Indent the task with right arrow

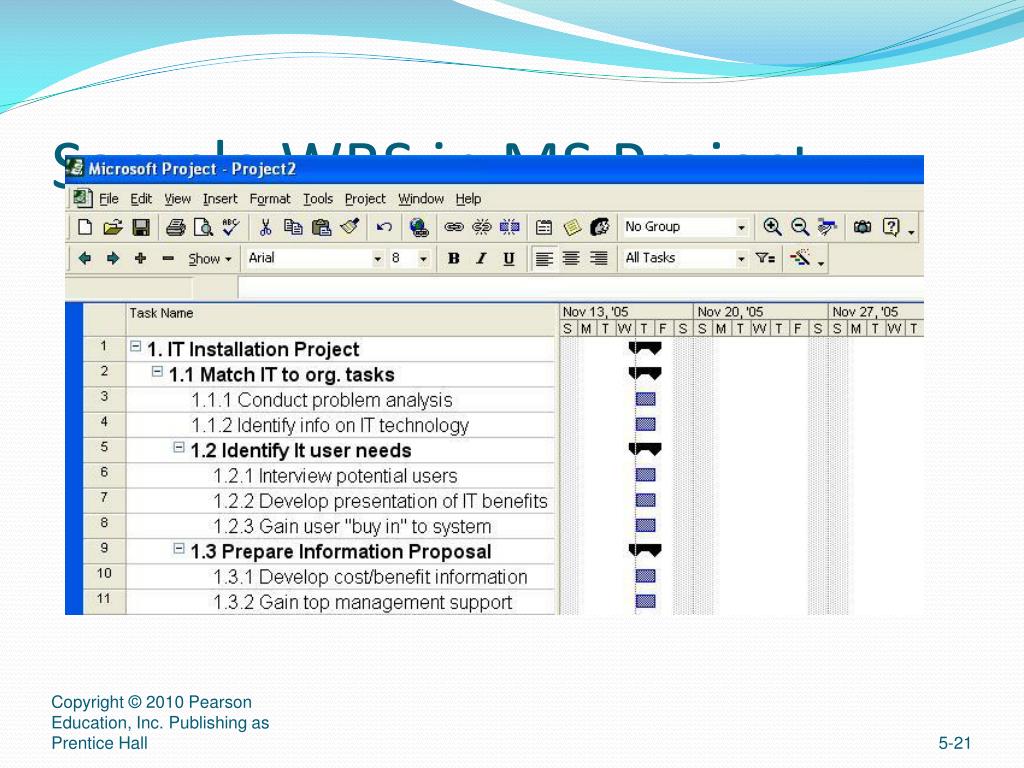[x=113, y=258]
